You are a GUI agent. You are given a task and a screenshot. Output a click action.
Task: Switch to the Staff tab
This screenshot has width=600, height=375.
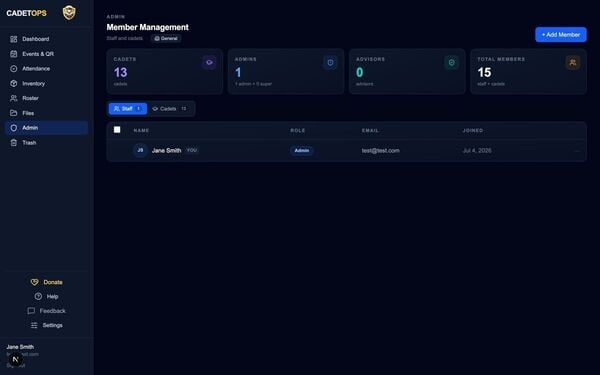tap(128, 109)
